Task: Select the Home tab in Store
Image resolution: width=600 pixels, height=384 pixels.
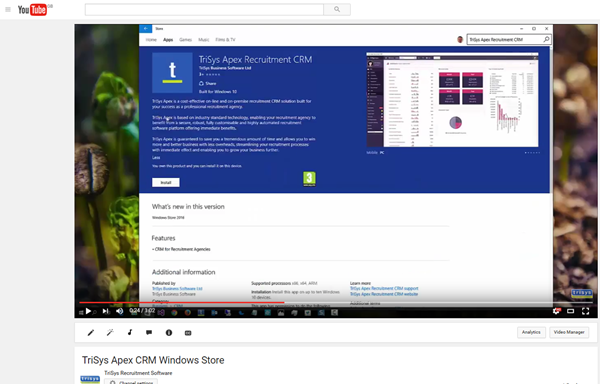Action: coord(151,39)
